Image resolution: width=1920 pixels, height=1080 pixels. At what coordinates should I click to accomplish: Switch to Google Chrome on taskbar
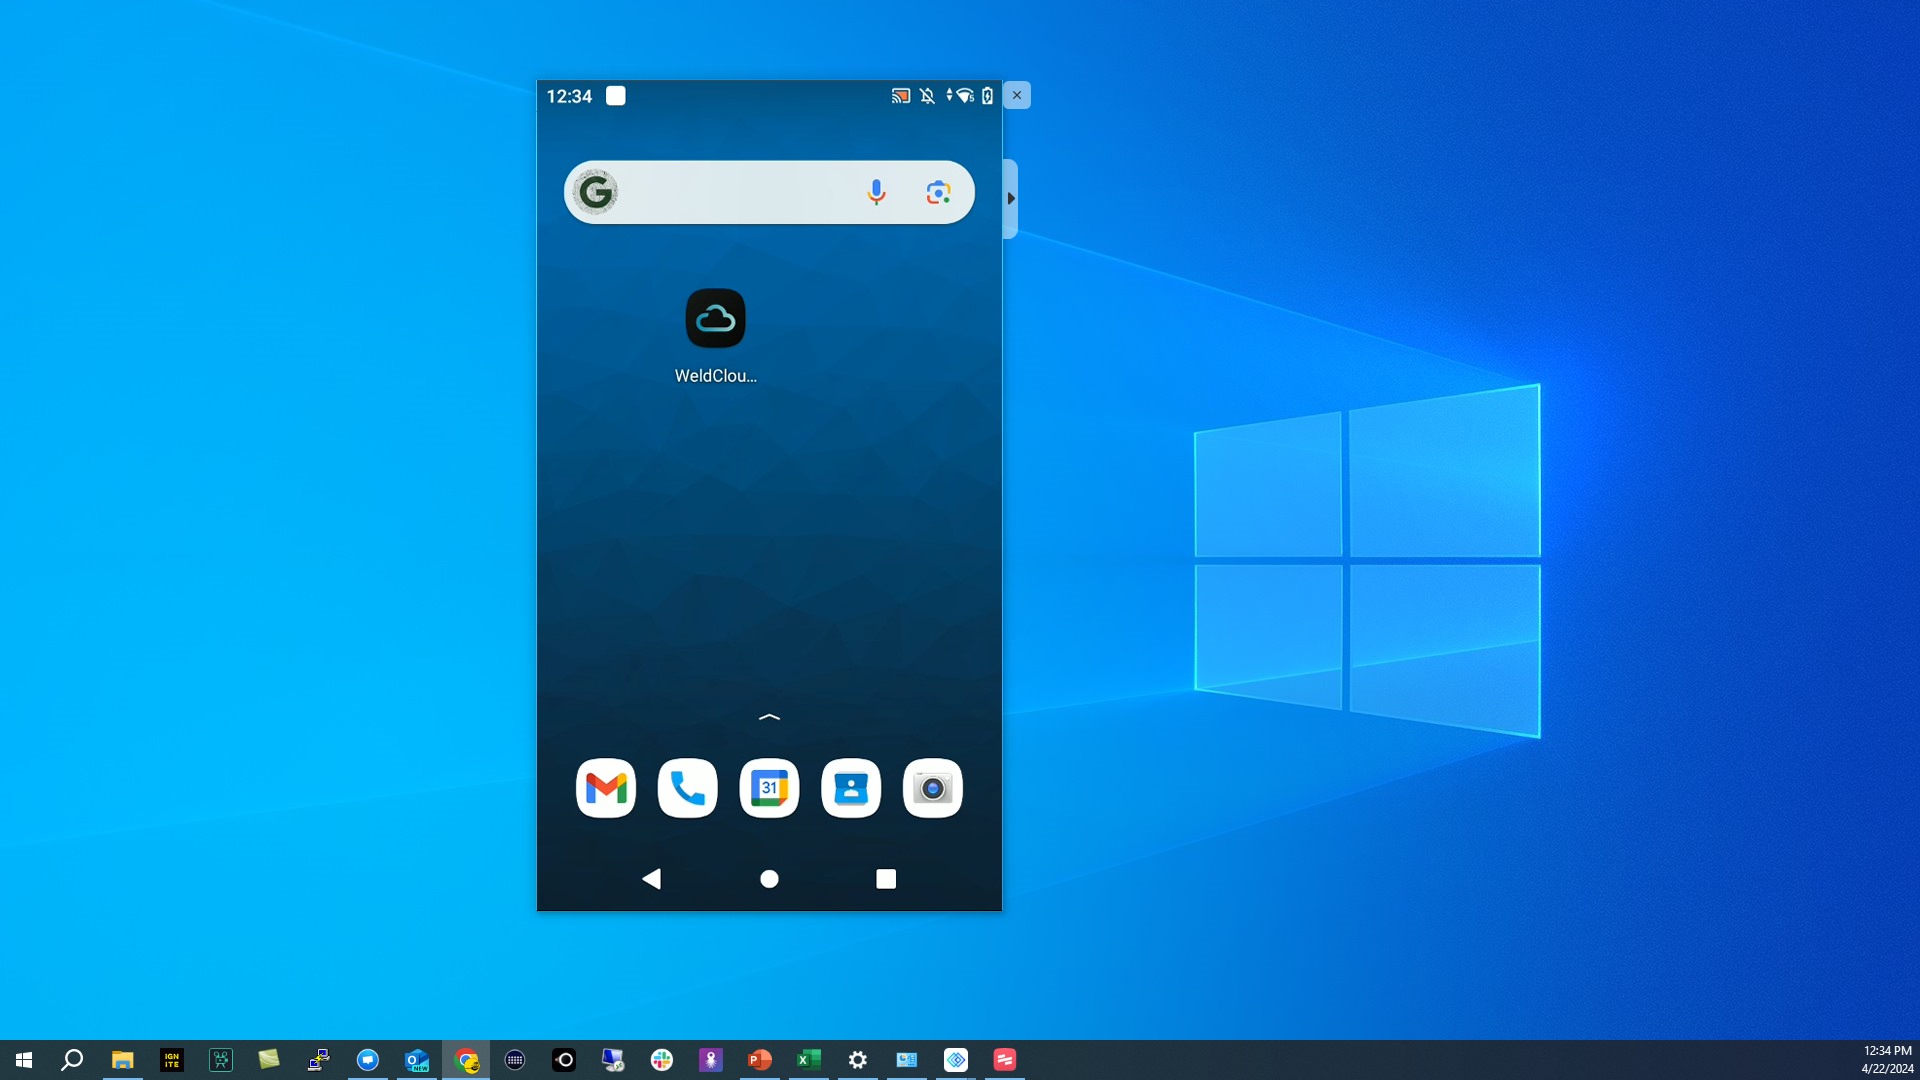(x=466, y=1060)
